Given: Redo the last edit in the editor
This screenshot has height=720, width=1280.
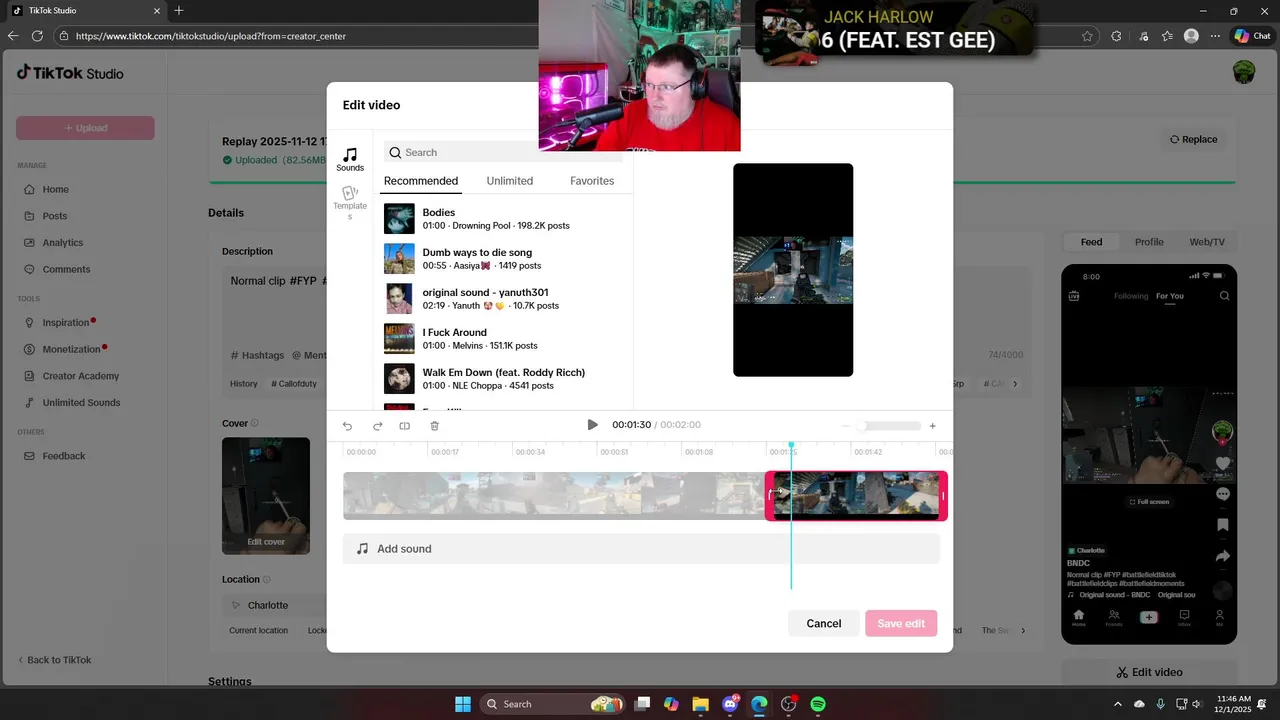Looking at the screenshot, I should [377, 426].
